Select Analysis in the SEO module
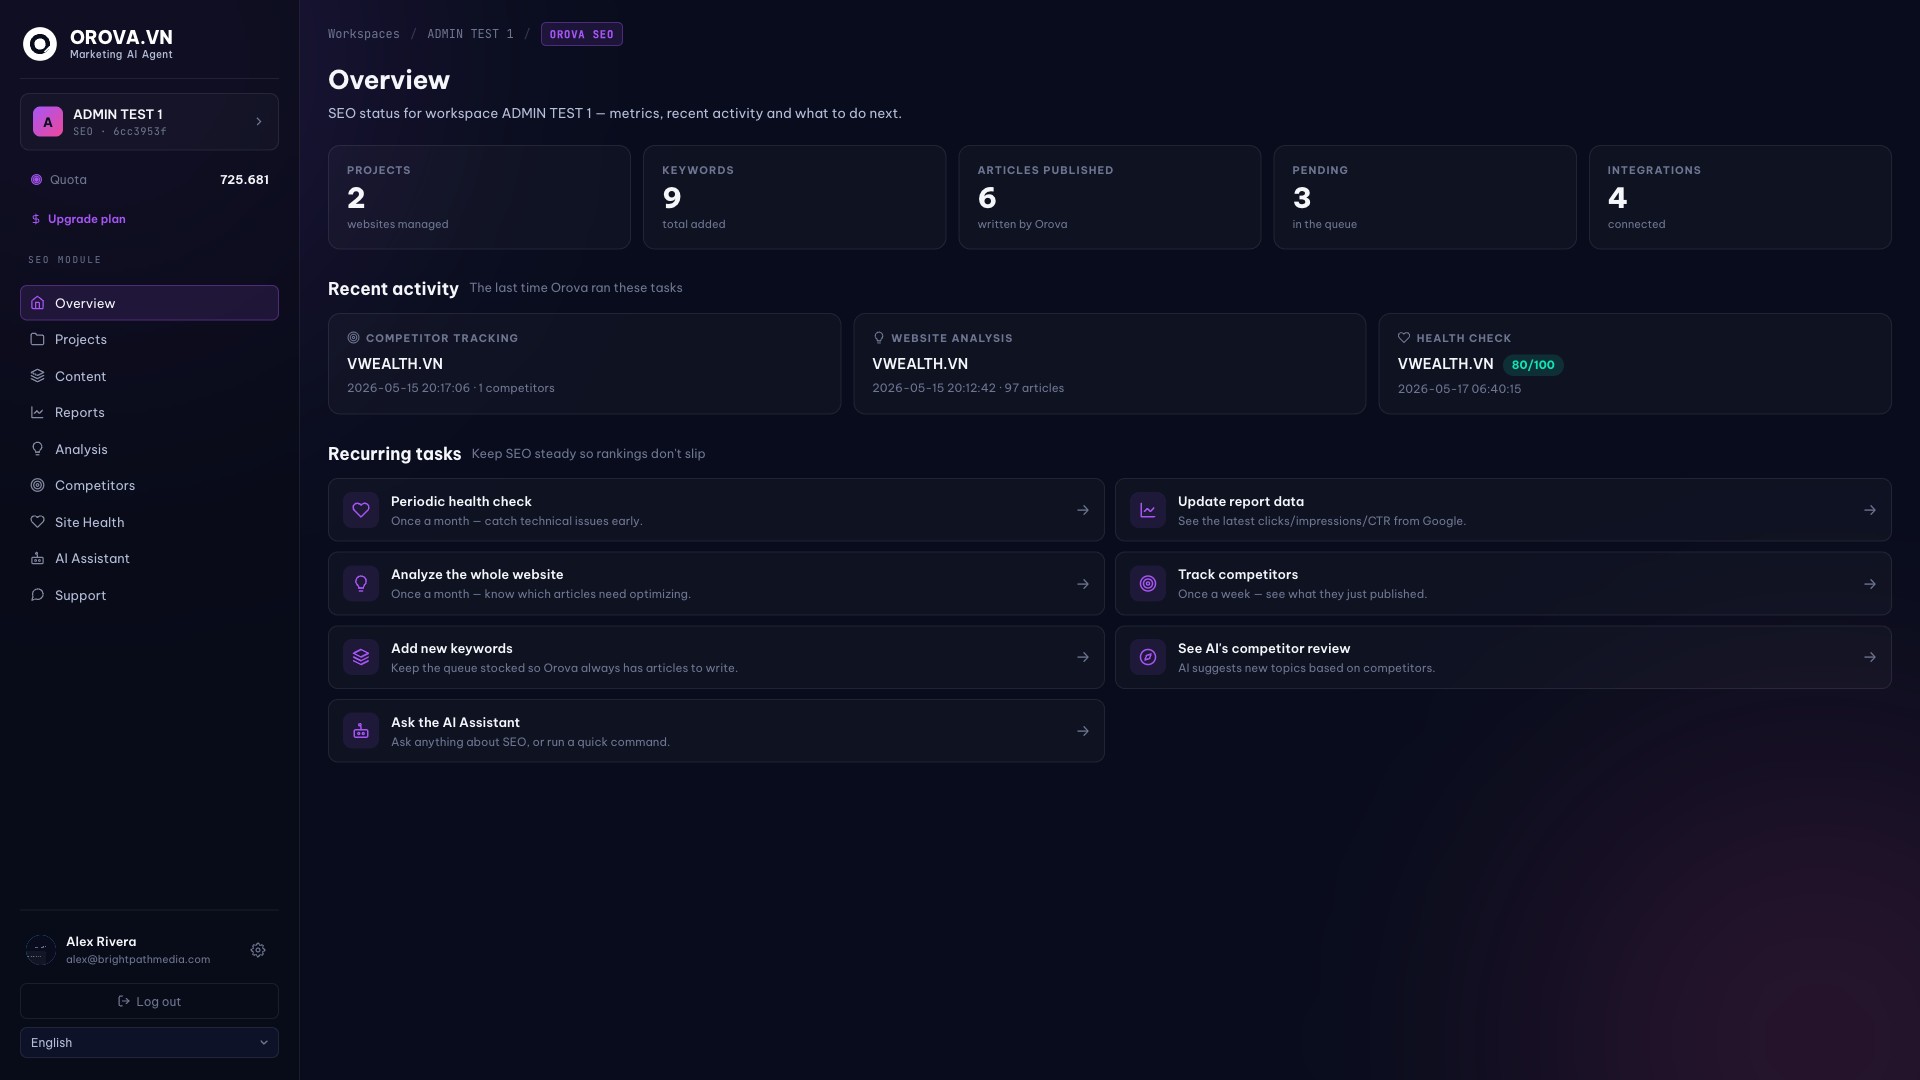 point(149,449)
